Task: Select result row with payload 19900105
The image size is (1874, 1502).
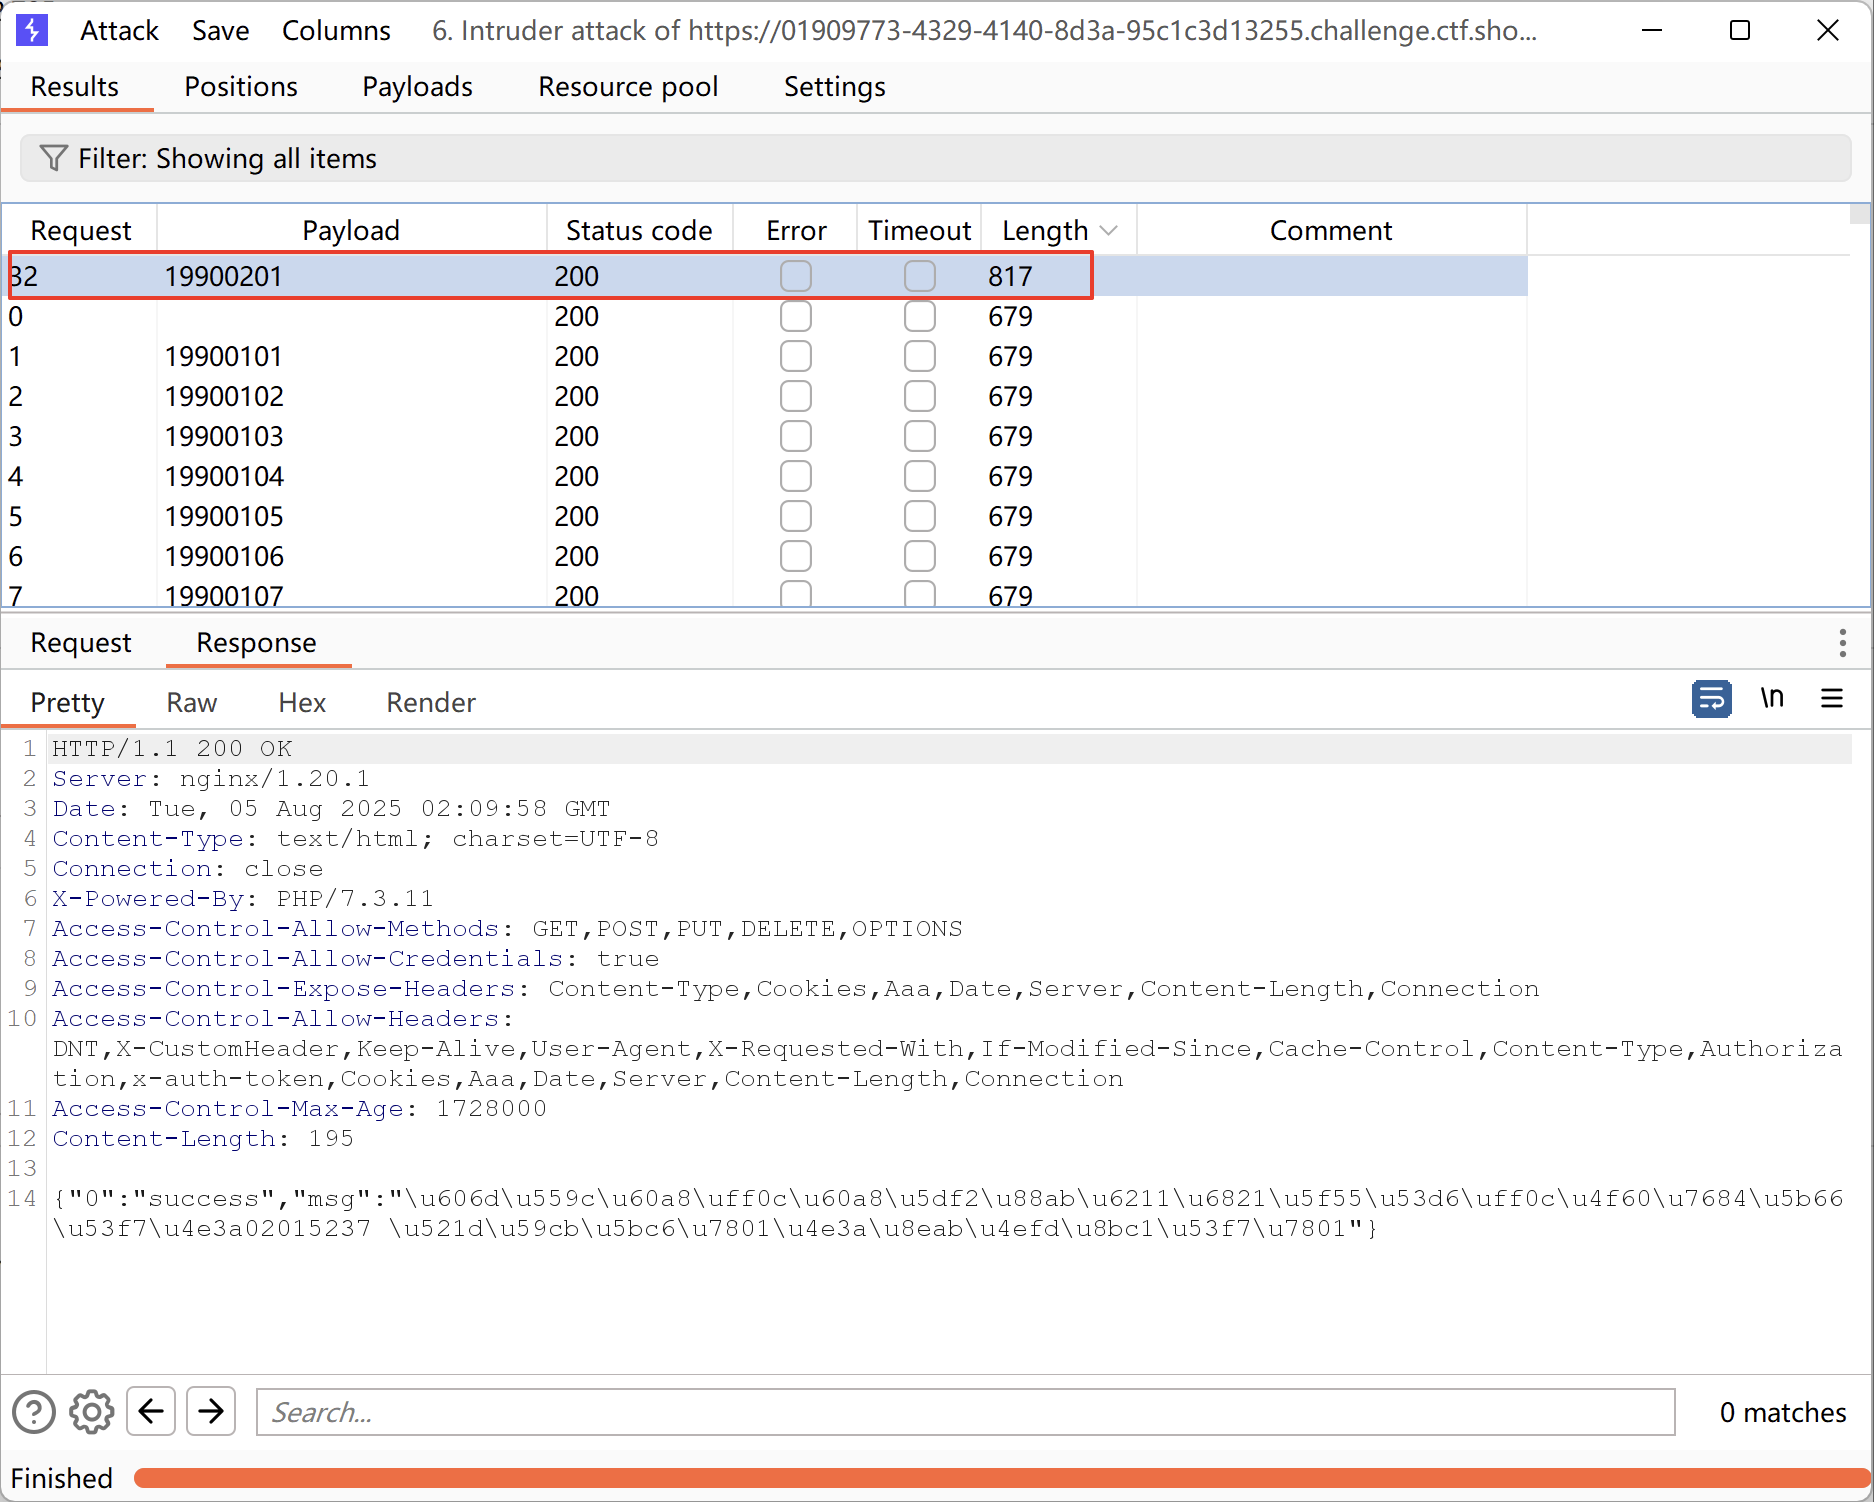Action: click(x=767, y=516)
